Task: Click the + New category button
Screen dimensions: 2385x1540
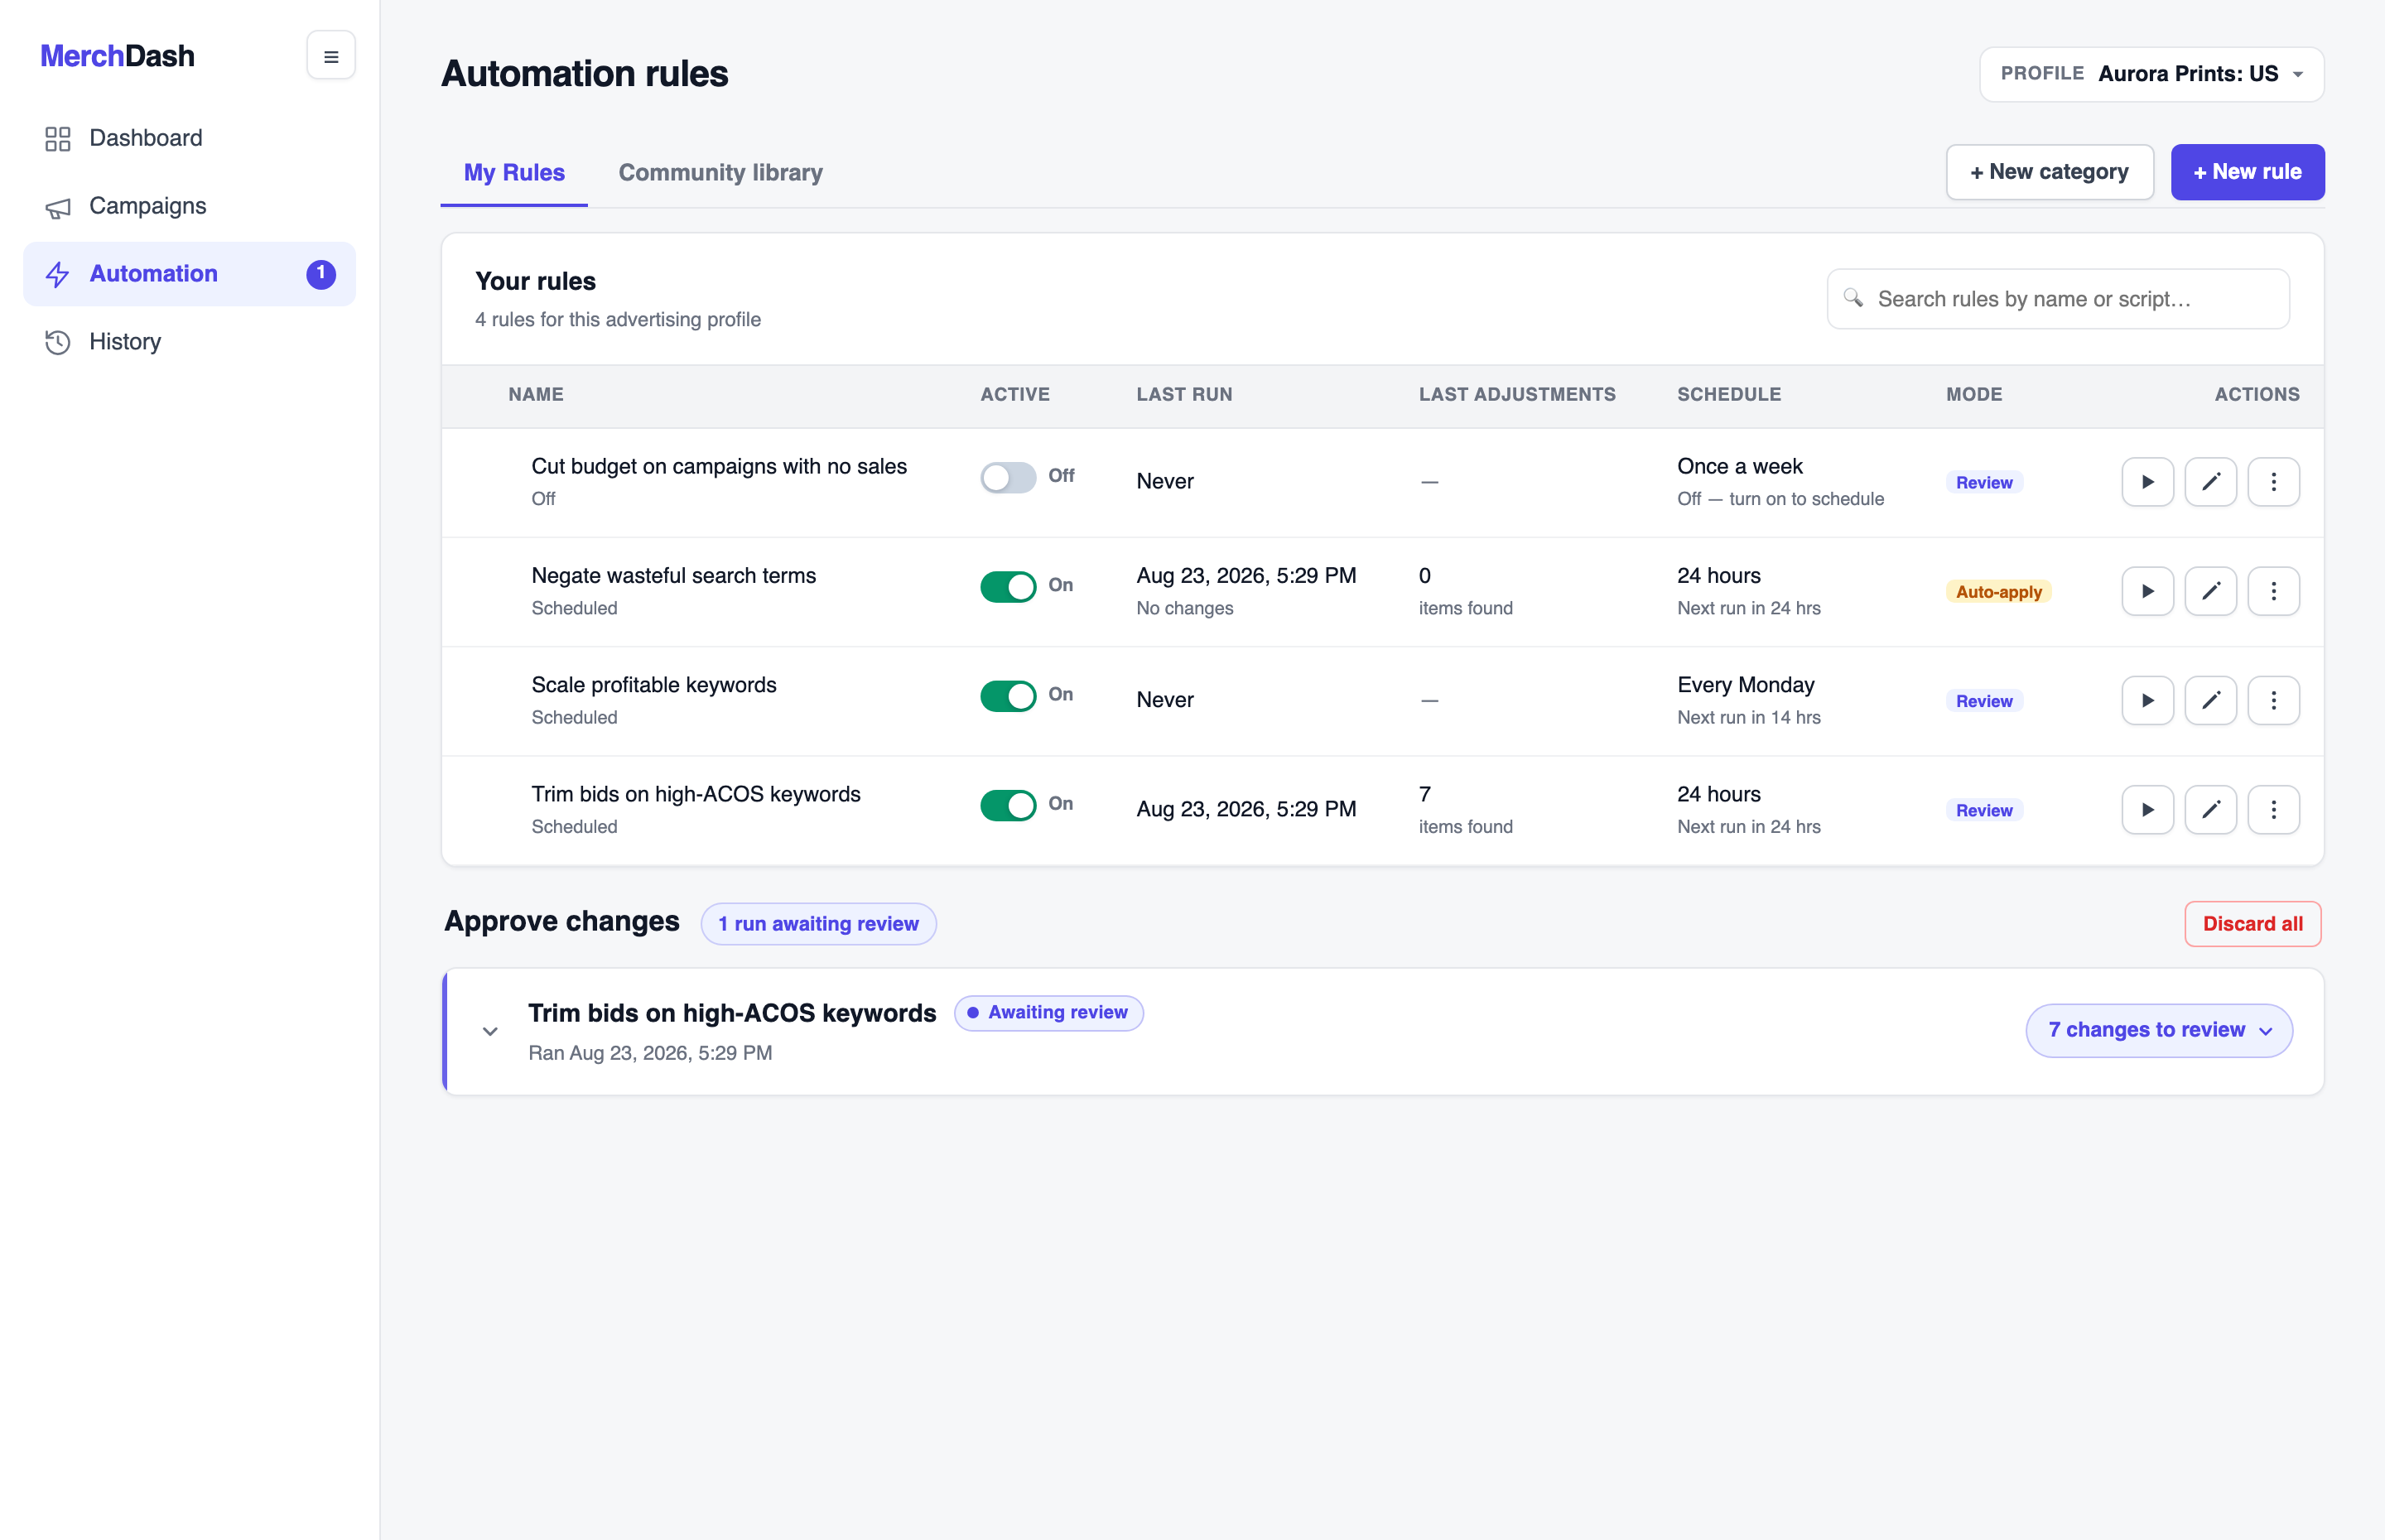Action: [x=2049, y=172]
